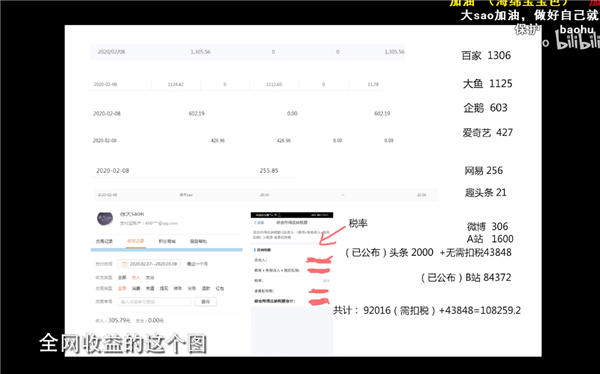Click the 2020-02-08 row showing 255.85
Screen dimensions: 600x374
pos(193,171)
